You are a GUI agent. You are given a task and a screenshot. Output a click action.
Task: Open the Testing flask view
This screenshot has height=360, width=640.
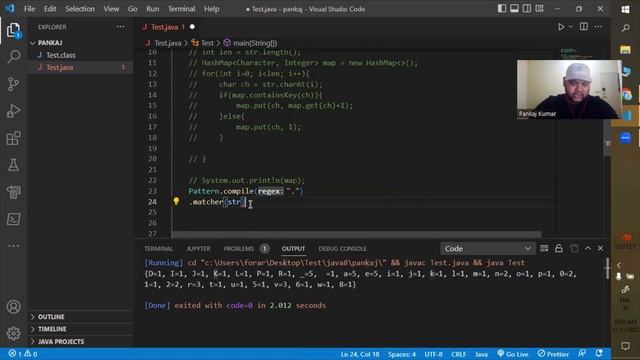point(13,165)
